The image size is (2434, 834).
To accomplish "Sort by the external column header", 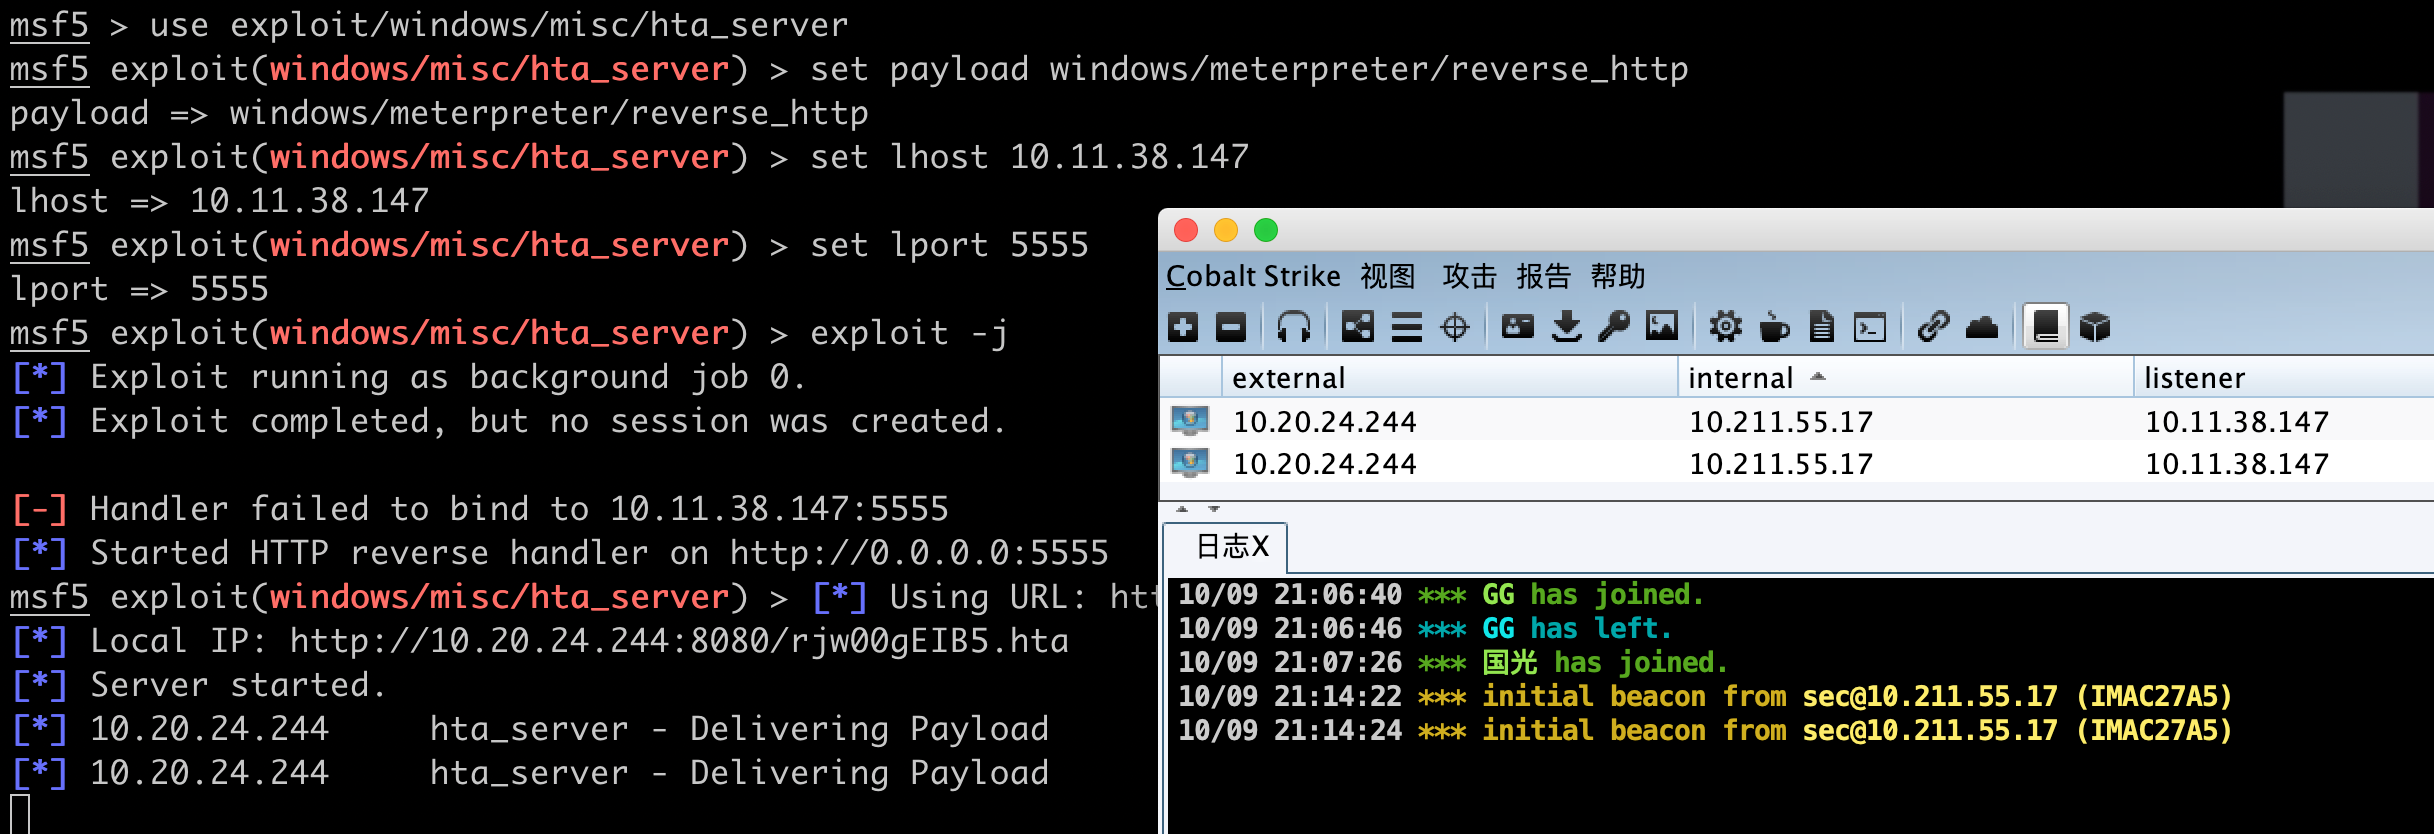I will pyautogui.click(x=1449, y=378).
